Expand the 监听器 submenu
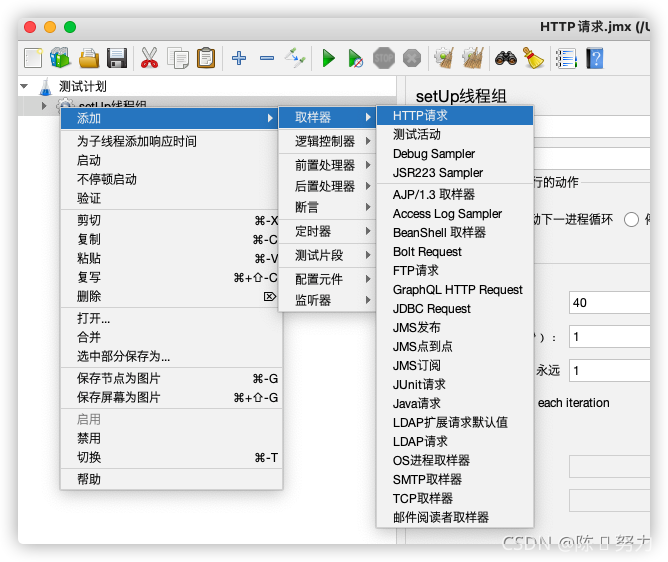Viewport: 668px width, 562px height. click(327, 300)
